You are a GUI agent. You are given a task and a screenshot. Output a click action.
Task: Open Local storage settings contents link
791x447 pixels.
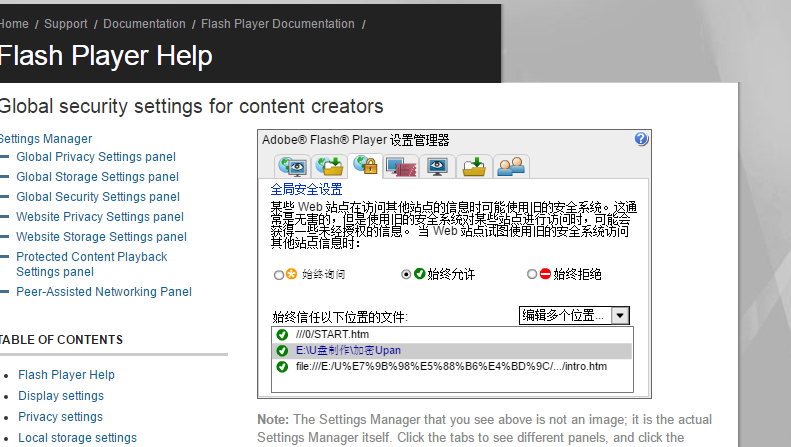78,438
